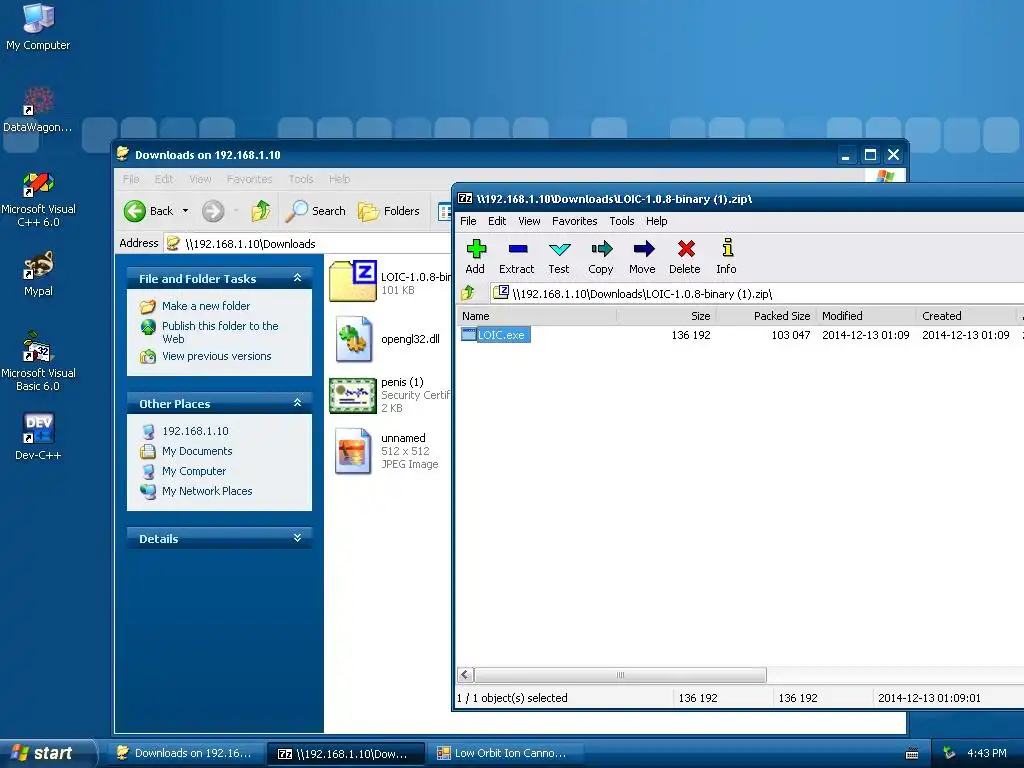1024x768 pixels.
Task: Sort archive list by Created column
Action: click(967, 316)
